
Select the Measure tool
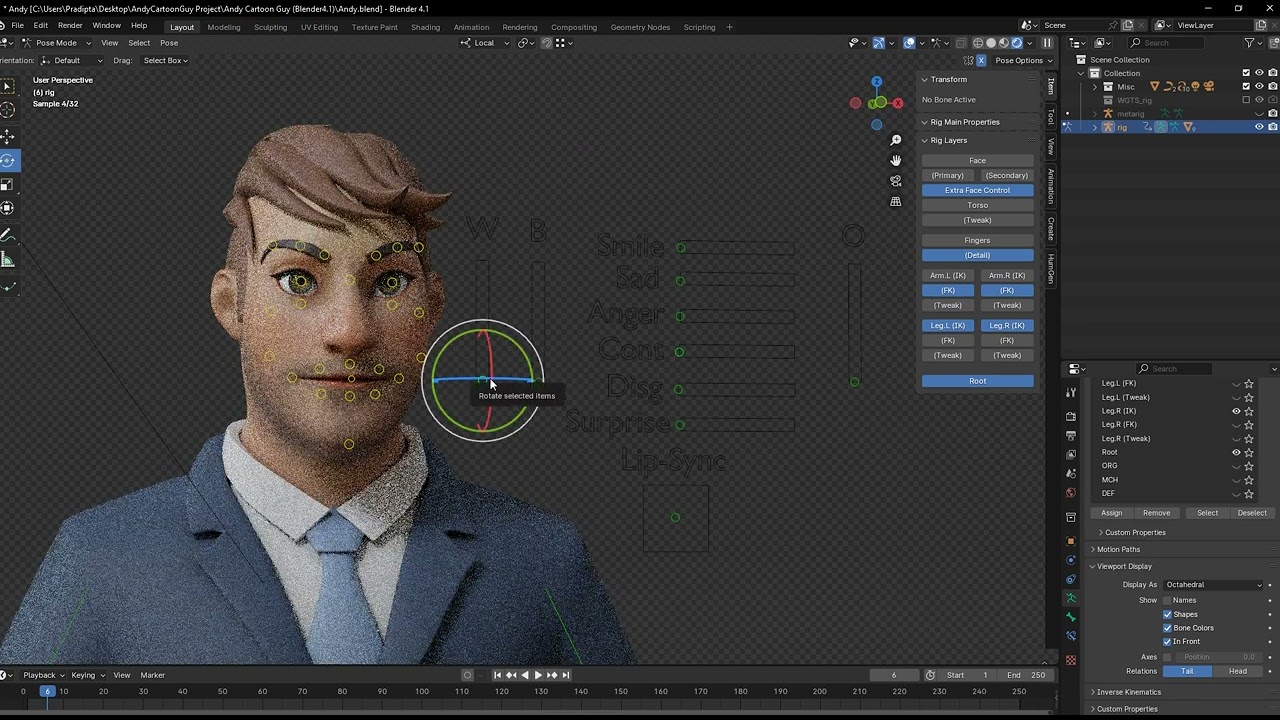(x=7, y=260)
